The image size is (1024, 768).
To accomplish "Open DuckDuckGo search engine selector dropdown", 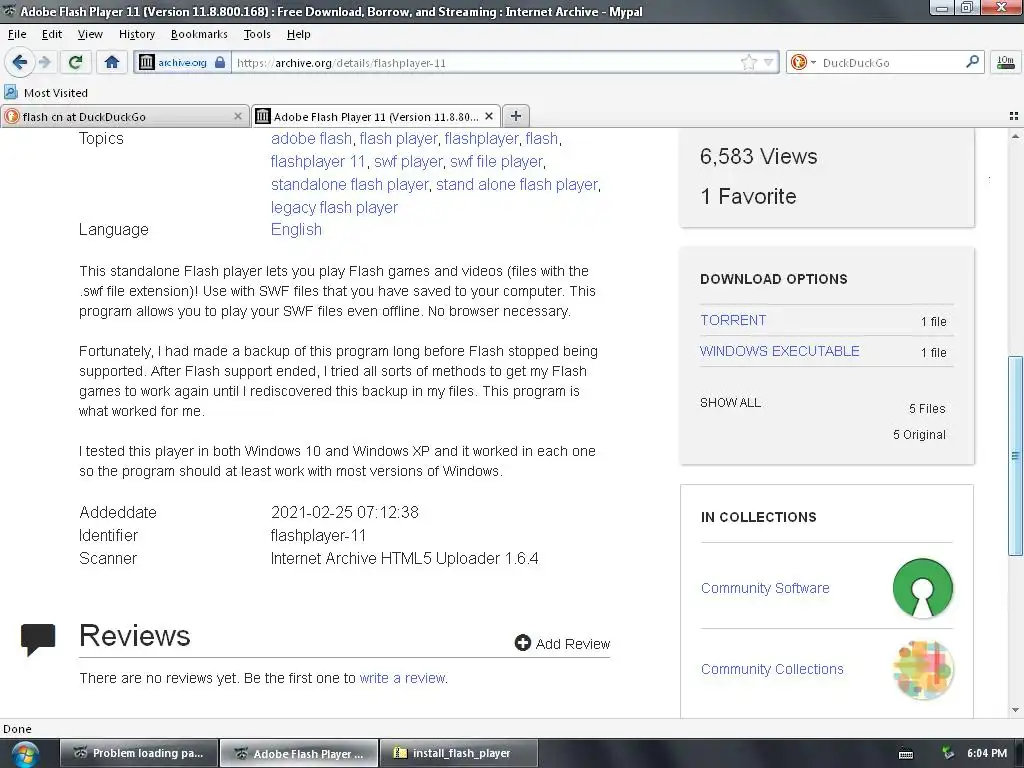I will click(x=803, y=63).
